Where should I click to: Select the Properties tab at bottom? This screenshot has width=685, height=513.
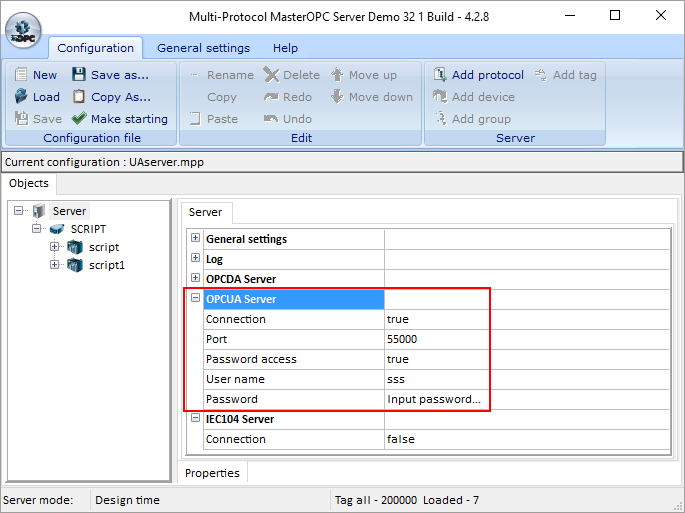212,473
